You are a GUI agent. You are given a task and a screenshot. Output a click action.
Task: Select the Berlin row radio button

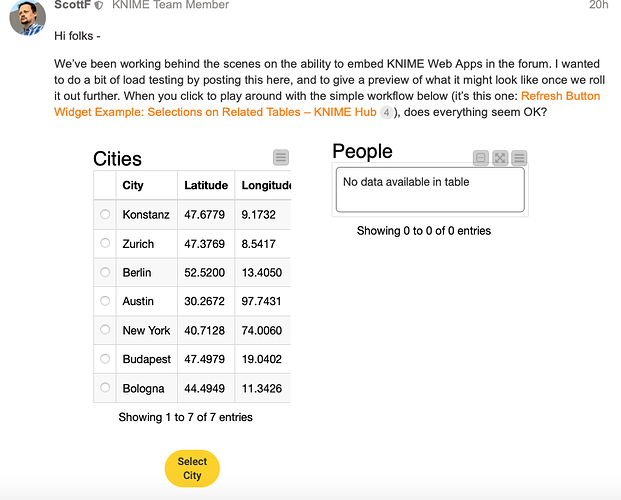point(106,272)
